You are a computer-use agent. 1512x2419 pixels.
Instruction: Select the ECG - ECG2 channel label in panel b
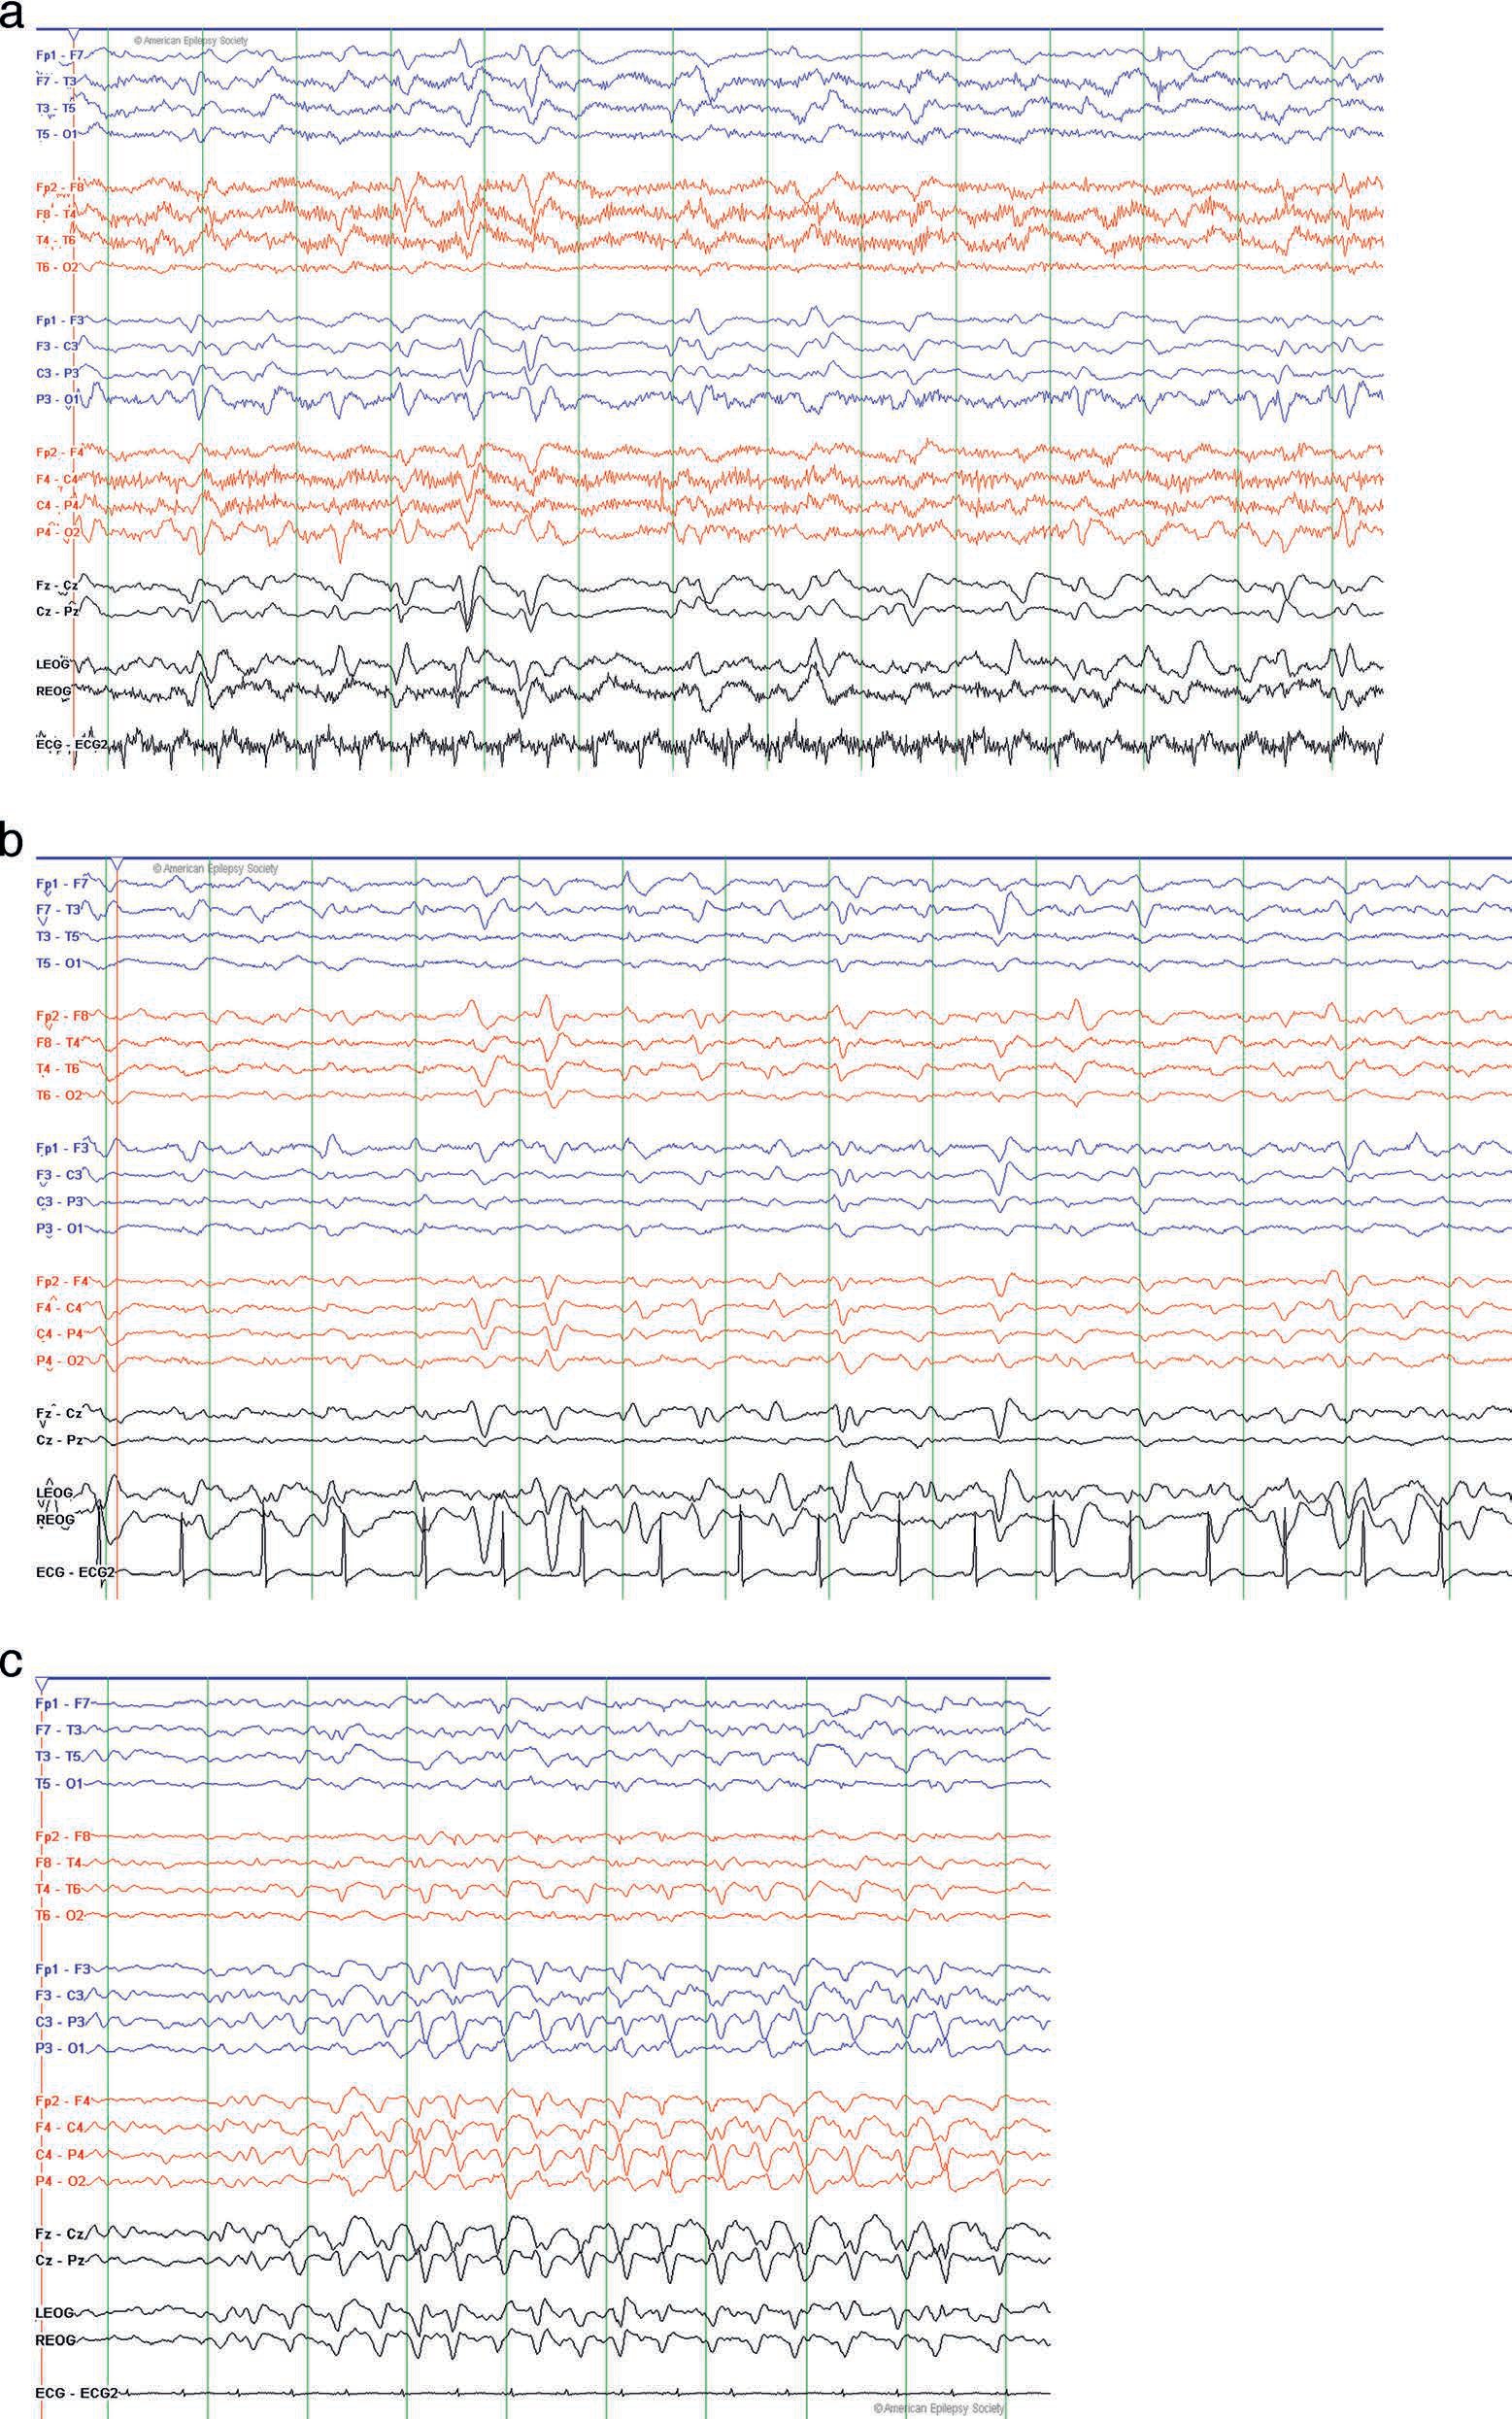click(x=75, y=1572)
